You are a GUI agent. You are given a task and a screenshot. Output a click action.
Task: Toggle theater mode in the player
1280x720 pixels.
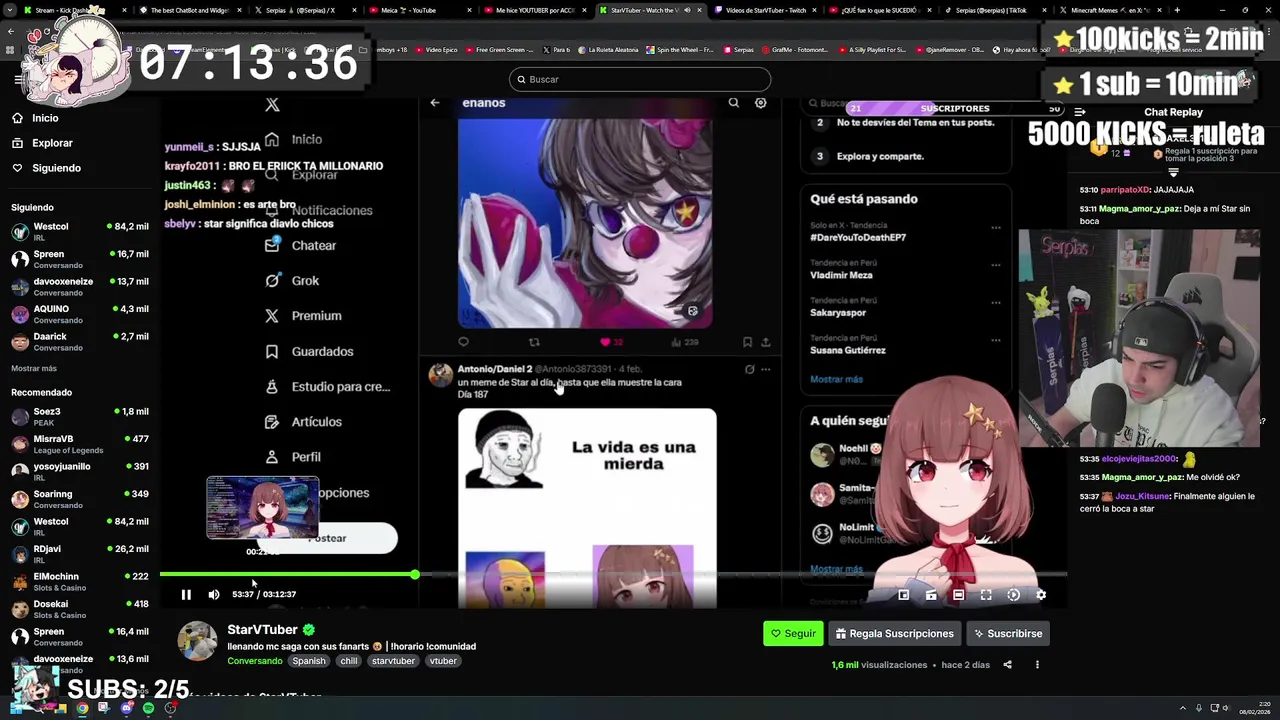tap(958, 595)
